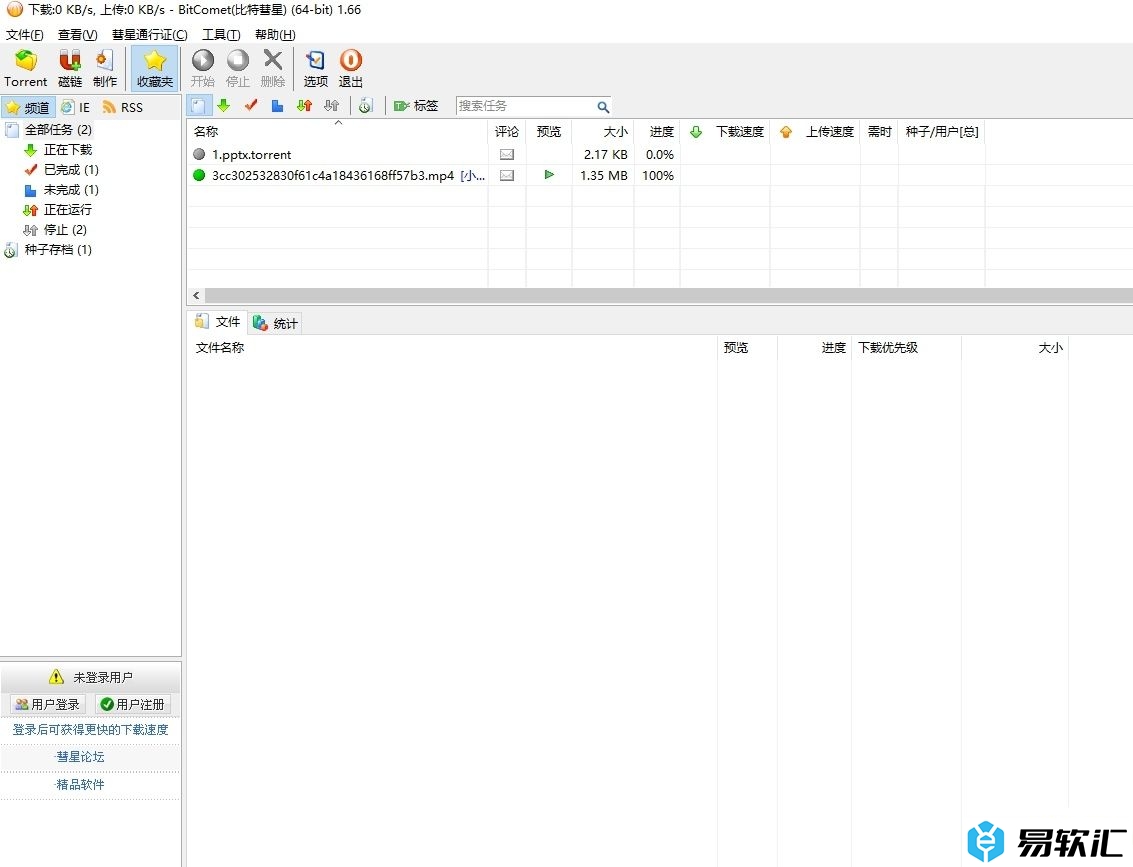Image resolution: width=1133 pixels, height=867 pixels.
Task: Click the comment envelope icon for mp4 task
Action: (507, 176)
